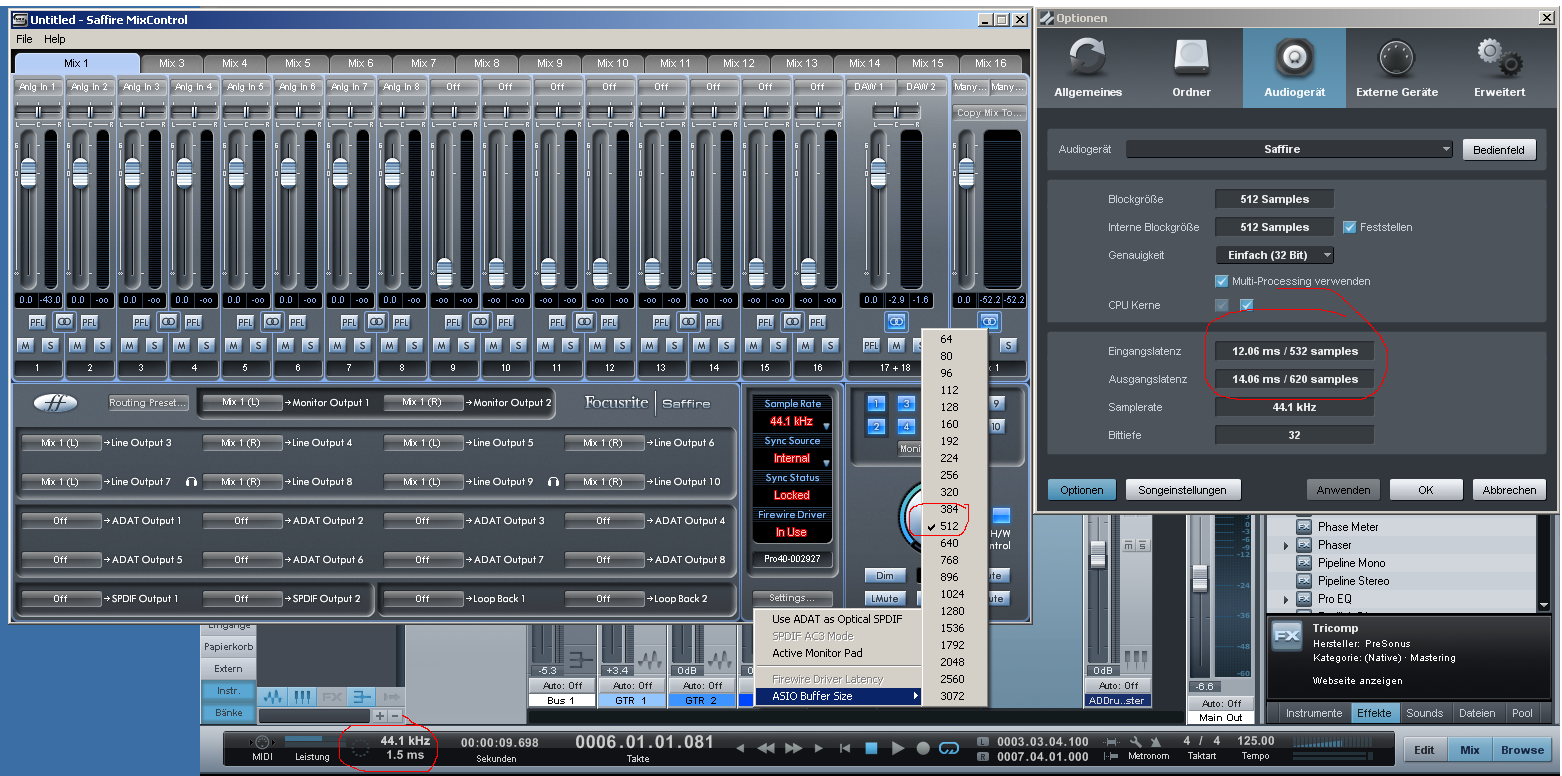Toggle the second CPU Kerne checkbox

(x=1246, y=305)
